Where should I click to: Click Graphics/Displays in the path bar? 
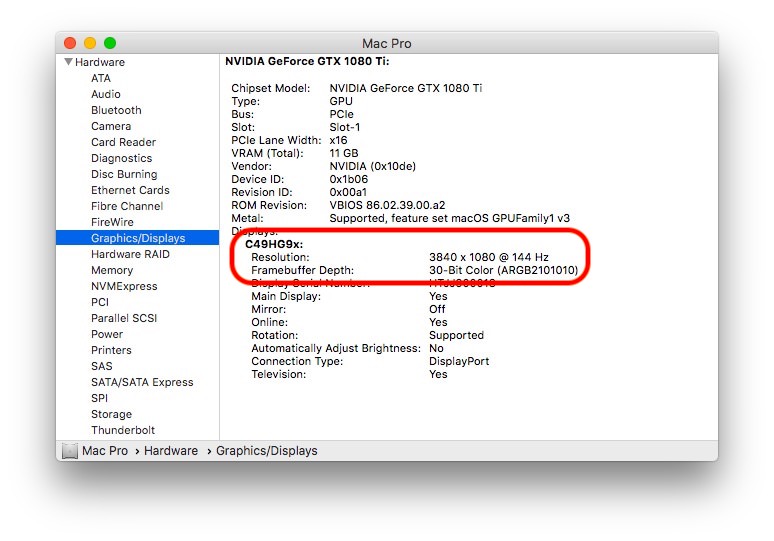coord(267,451)
